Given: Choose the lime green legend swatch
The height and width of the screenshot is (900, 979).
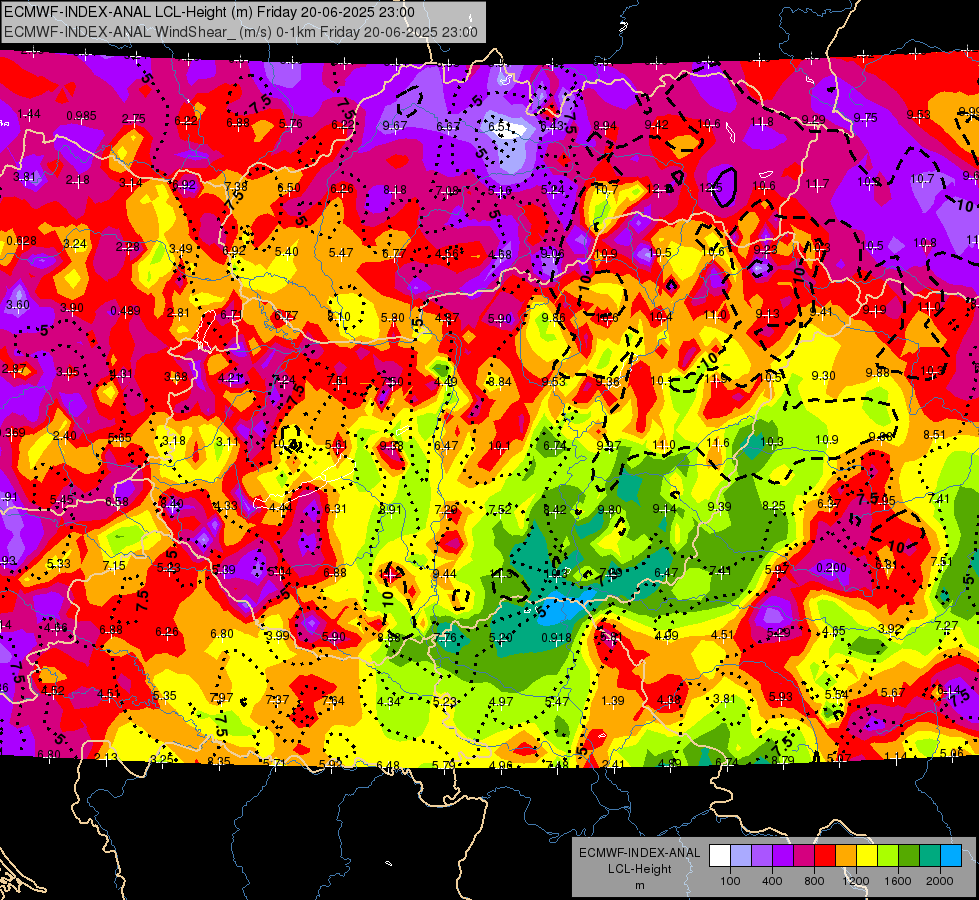Looking at the screenshot, I should click(x=888, y=856).
